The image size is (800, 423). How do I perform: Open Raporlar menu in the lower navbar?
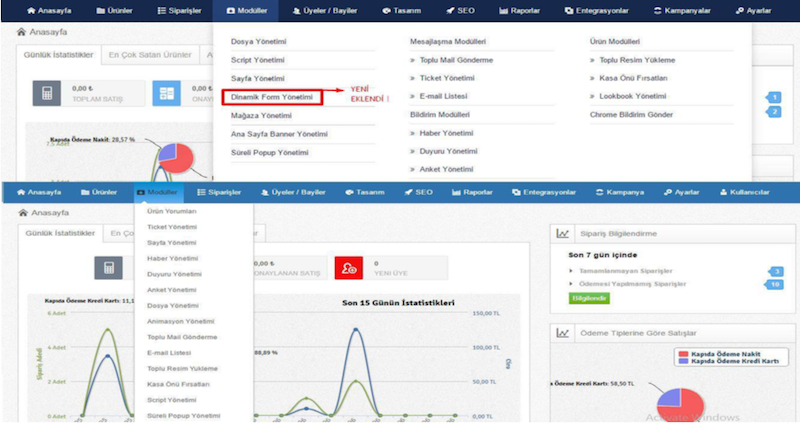coord(472,192)
